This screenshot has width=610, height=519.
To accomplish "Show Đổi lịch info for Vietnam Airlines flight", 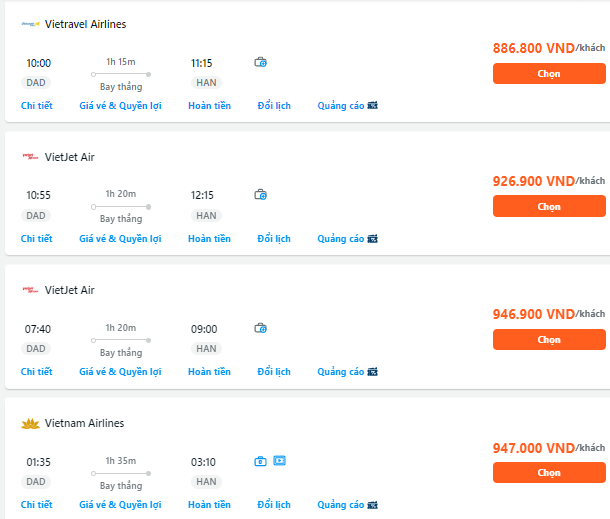I will tap(274, 505).
